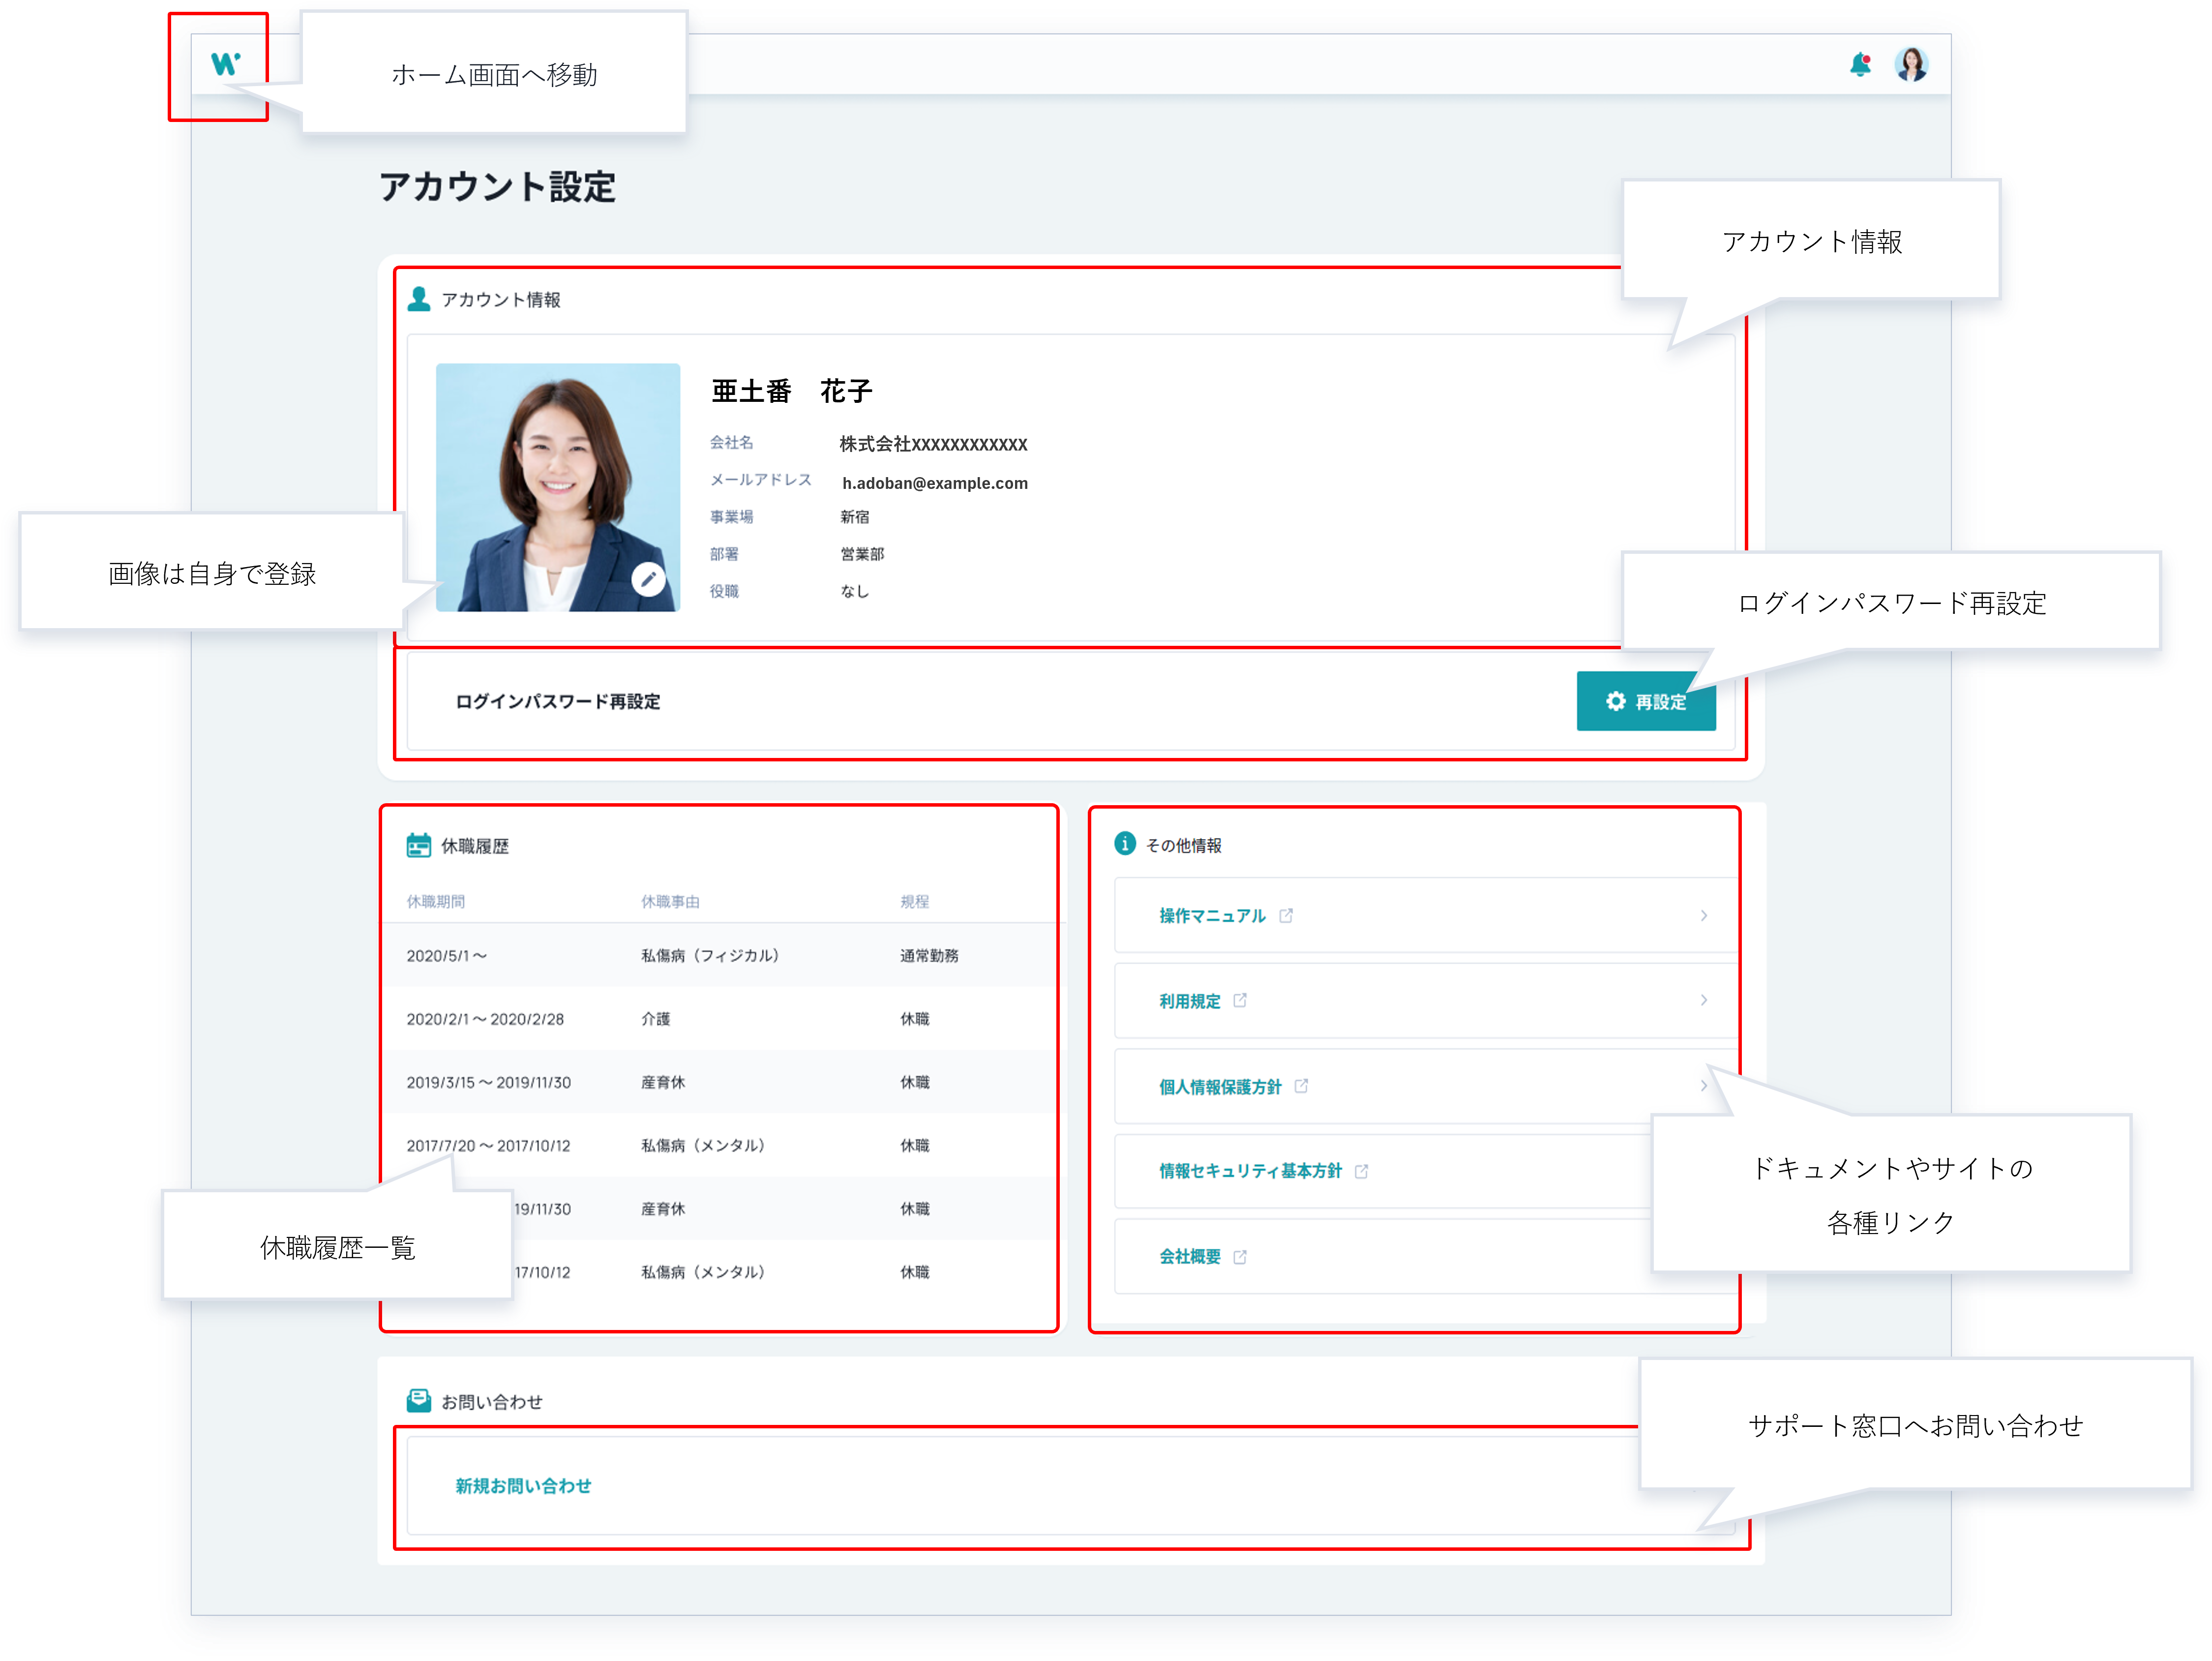Click the その他情報 info icon
Screen dimensions: 2212x1661
[1125, 844]
